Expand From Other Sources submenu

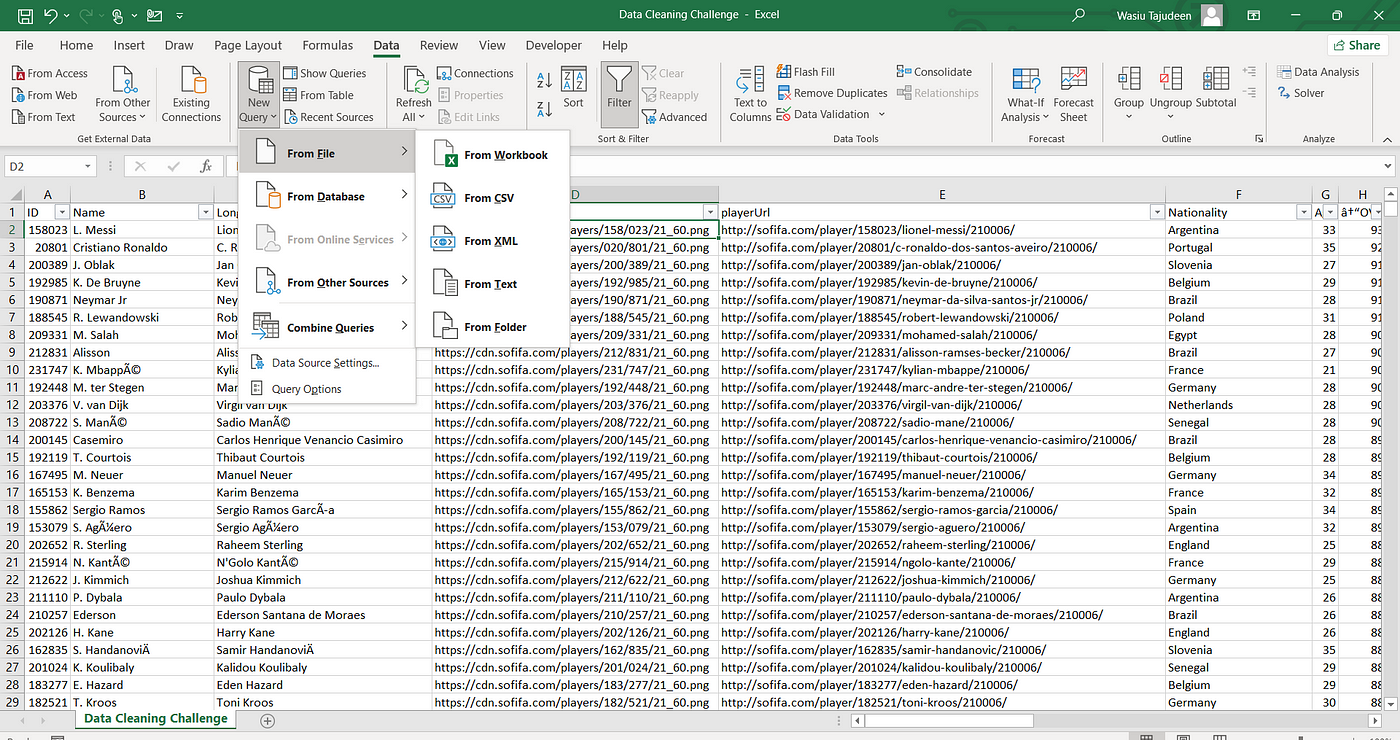(x=327, y=283)
